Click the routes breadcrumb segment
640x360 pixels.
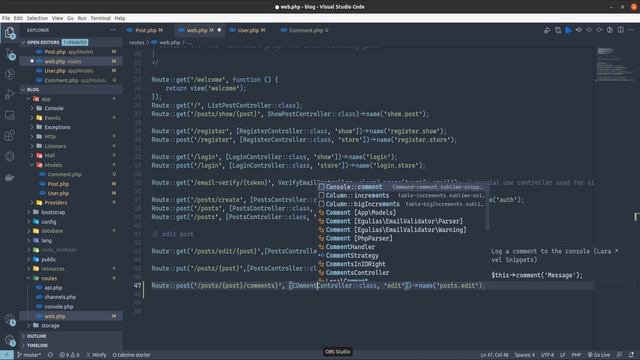click(136, 42)
